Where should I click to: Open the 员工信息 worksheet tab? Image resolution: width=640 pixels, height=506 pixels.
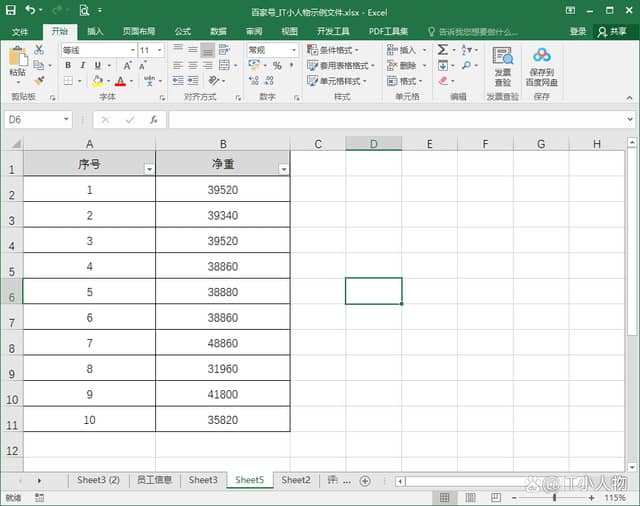(154, 481)
